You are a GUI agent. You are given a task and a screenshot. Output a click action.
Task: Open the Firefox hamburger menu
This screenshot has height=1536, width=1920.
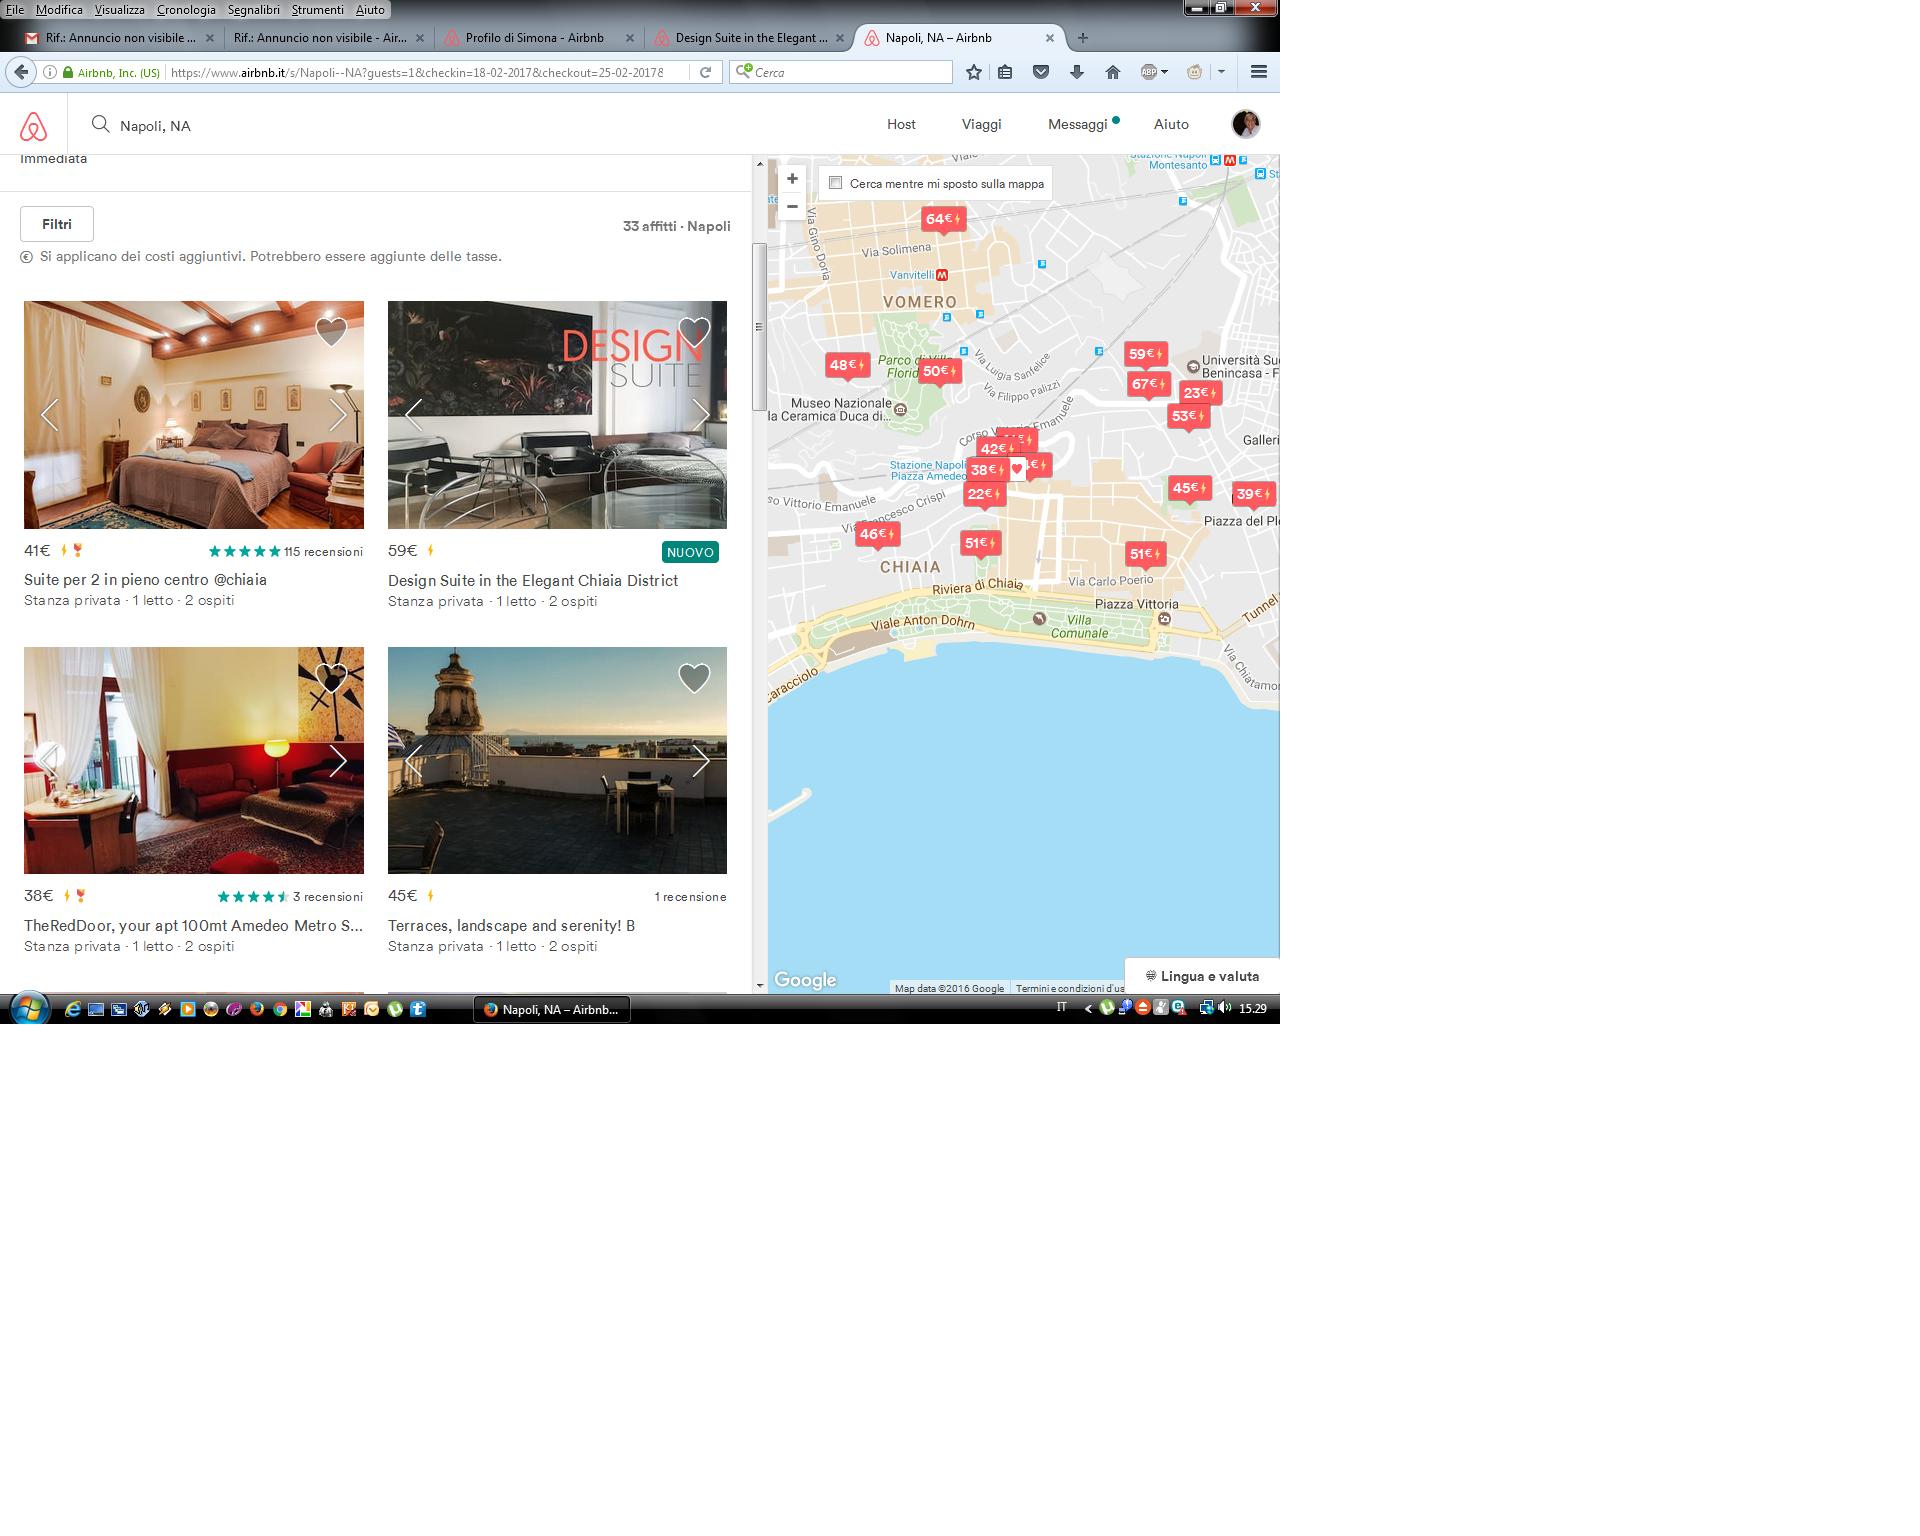tap(1259, 72)
